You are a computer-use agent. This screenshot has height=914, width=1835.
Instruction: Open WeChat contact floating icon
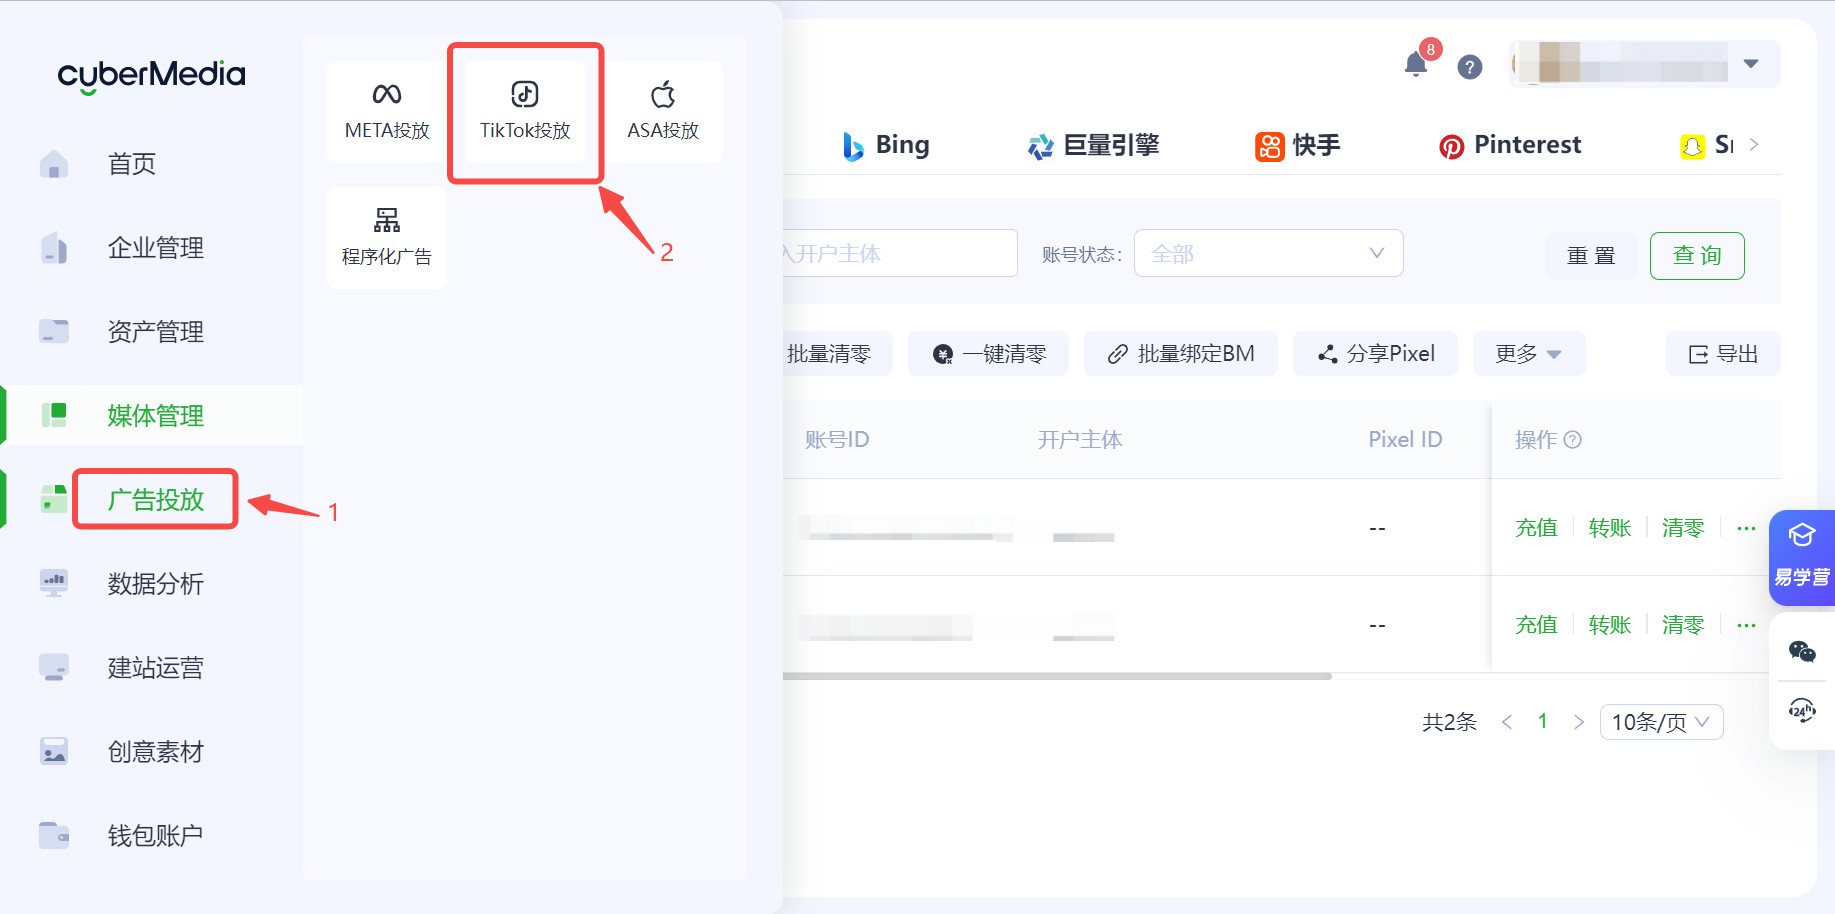[1802, 652]
